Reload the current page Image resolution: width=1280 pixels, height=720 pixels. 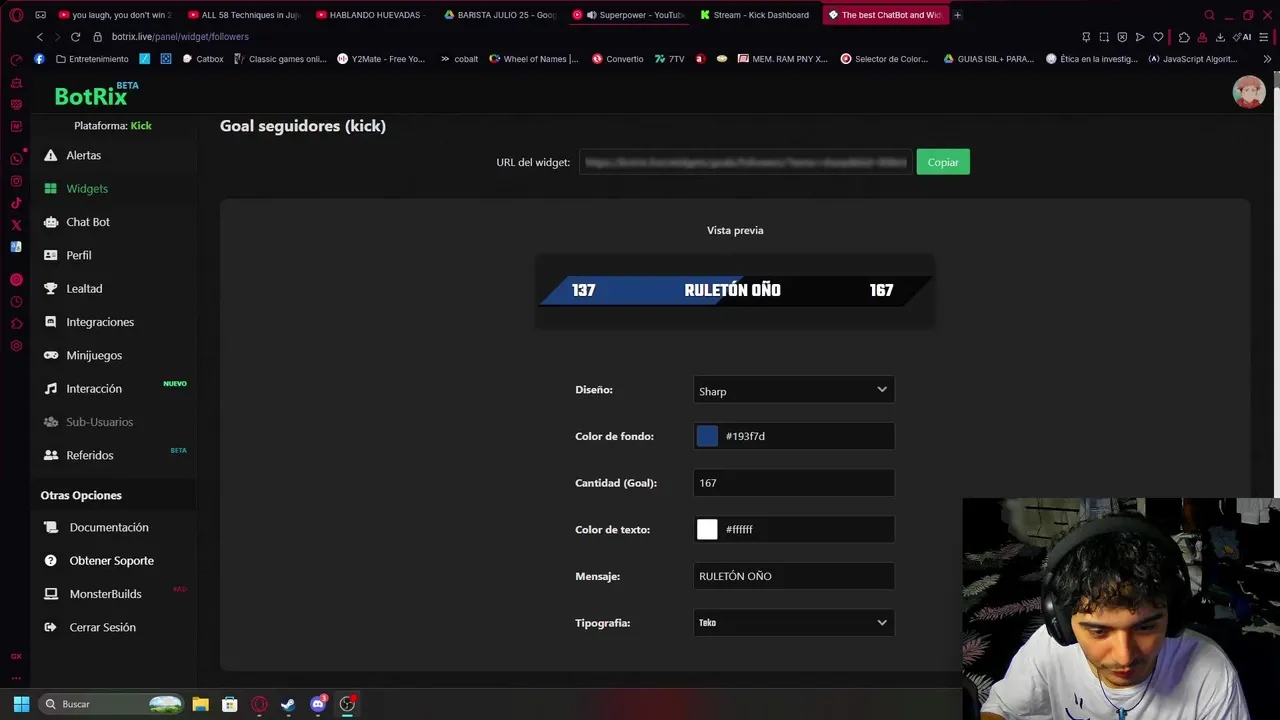coord(75,37)
